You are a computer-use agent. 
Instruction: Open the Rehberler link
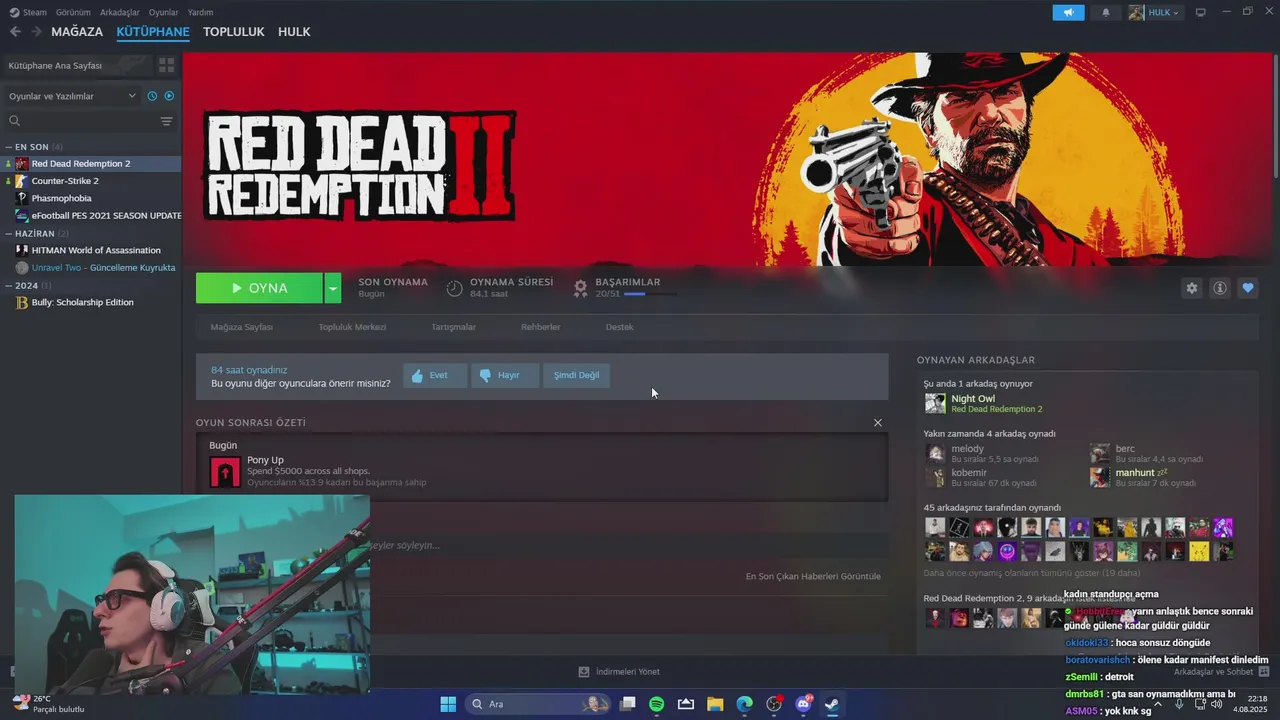click(x=540, y=327)
